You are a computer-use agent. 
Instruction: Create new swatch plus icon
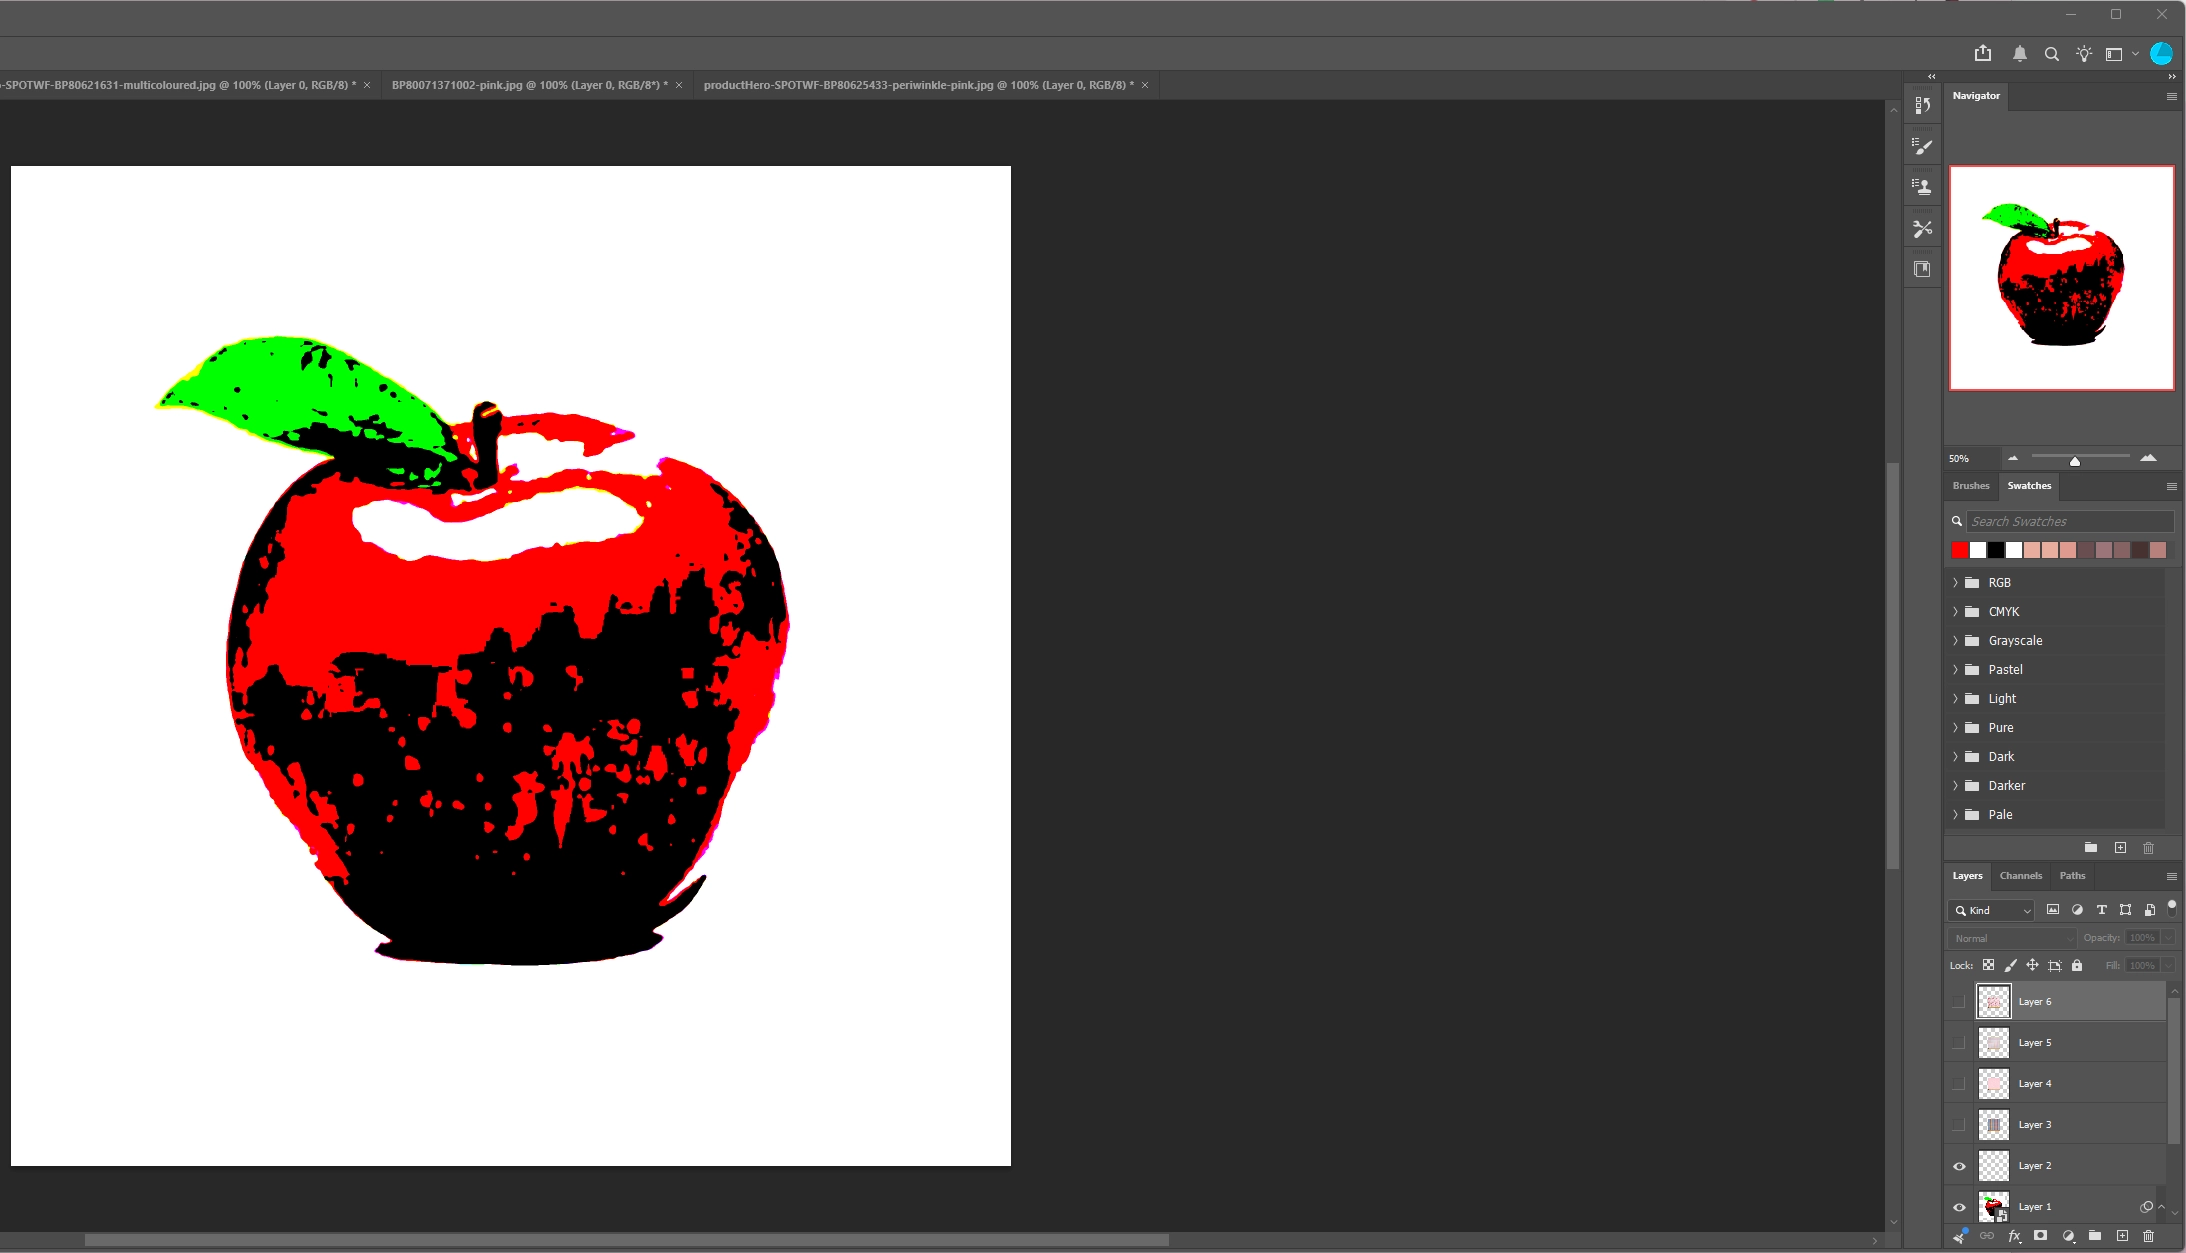point(2120,847)
